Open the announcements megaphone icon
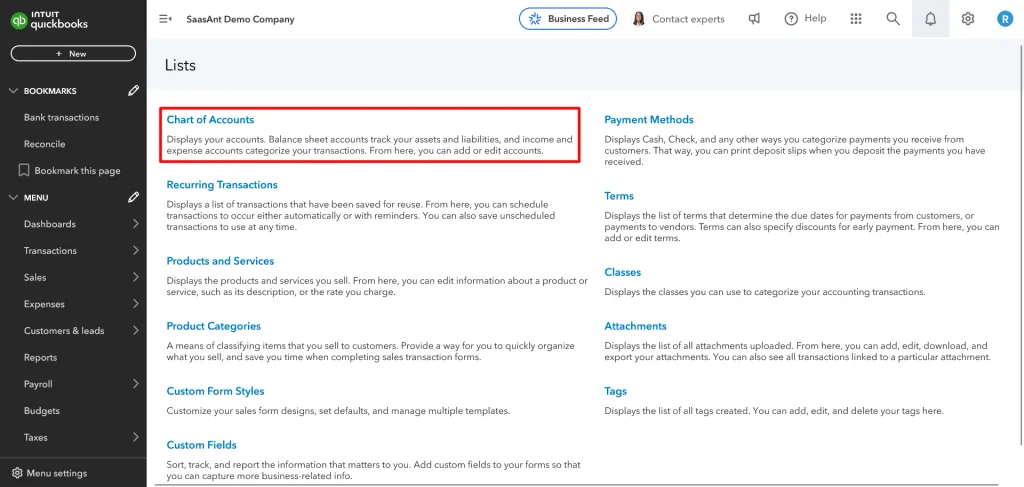Viewport: 1024px width, 487px height. tap(754, 19)
